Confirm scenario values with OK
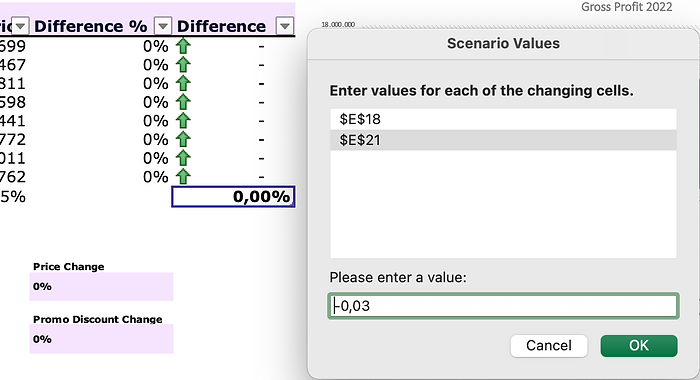This screenshot has width=700, height=380. (x=639, y=346)
